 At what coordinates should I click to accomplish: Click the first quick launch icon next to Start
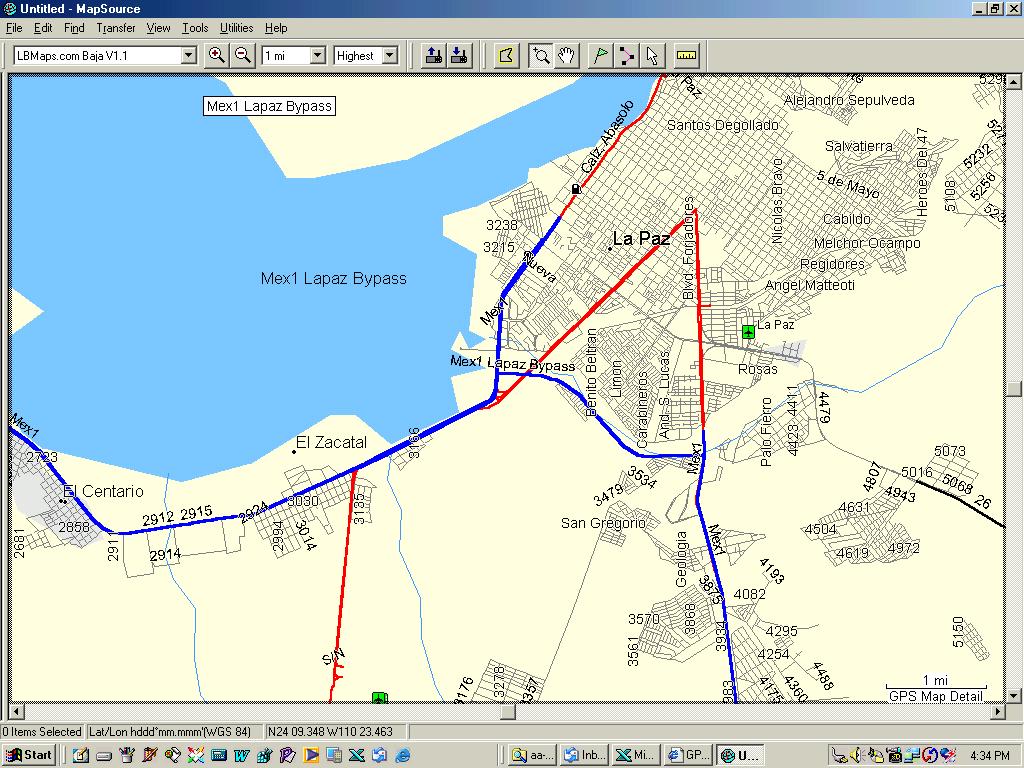click(81, 756)
